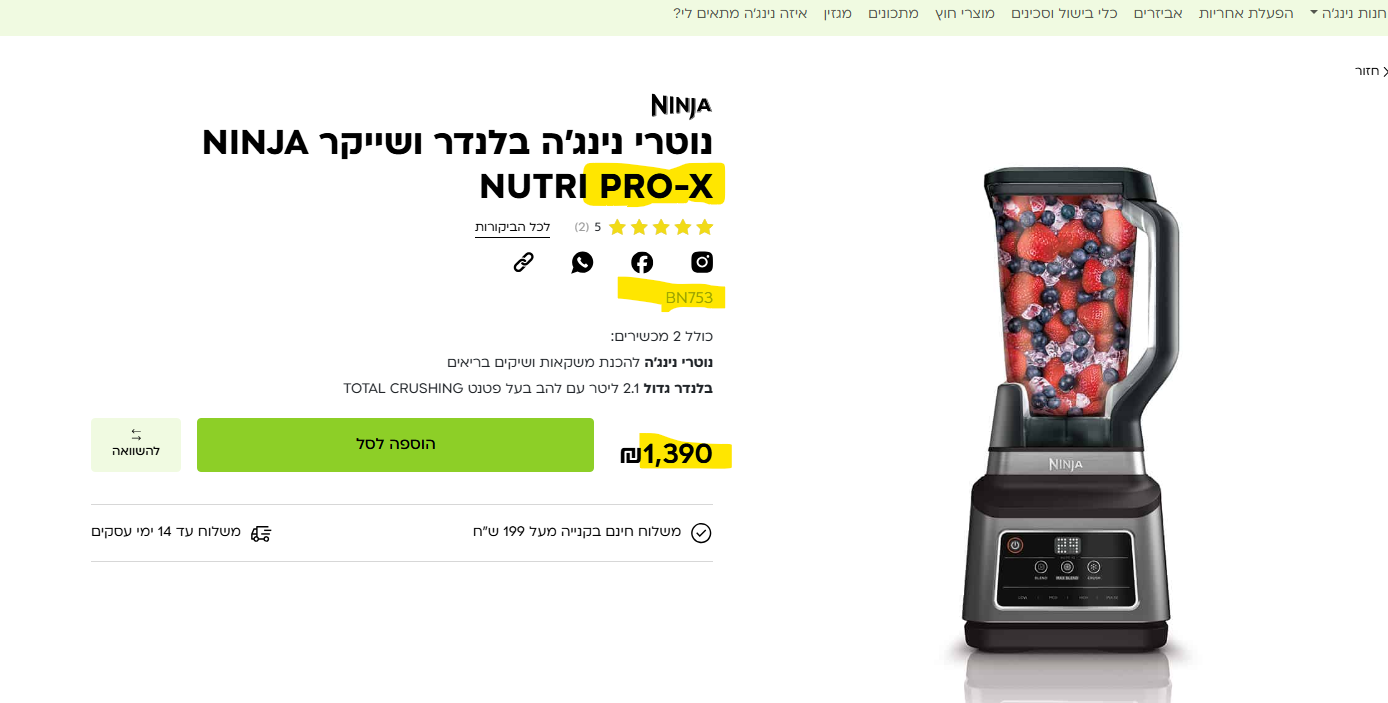Share product via Facebook icon

642,262
